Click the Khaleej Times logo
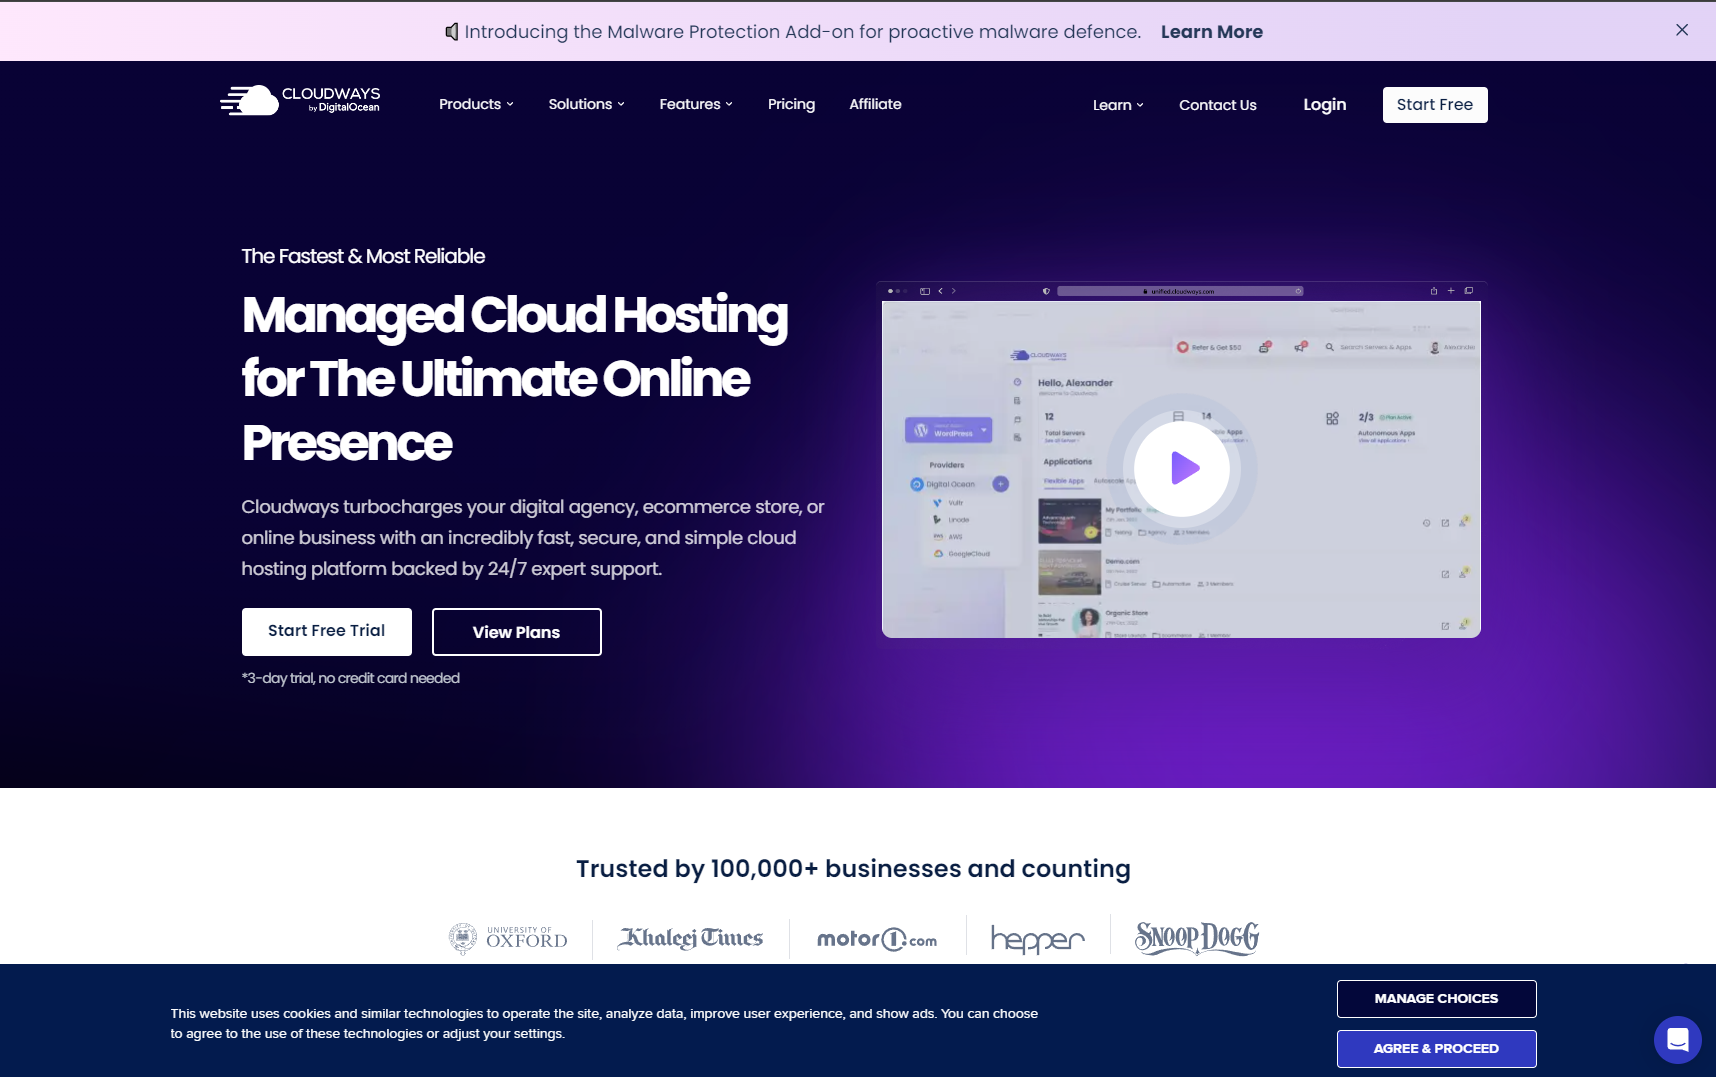The width and height of the screenshot is (1716, 1077). point(690,938)
